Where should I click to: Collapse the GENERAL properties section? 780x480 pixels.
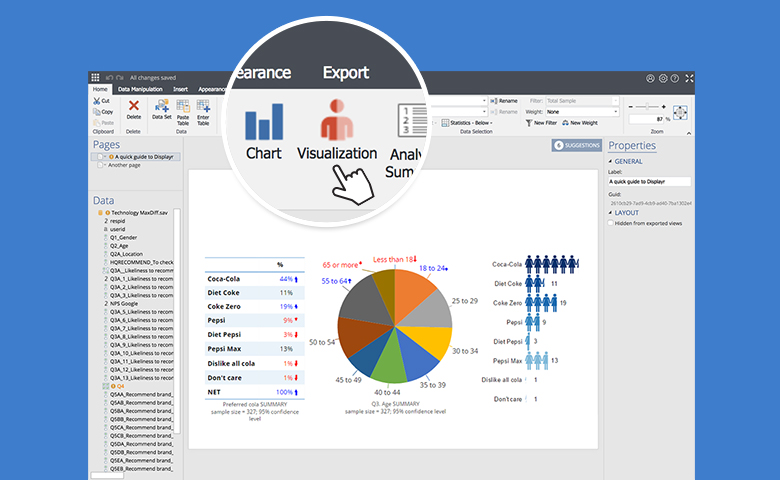pyautogui.click(x=610, y=161)
